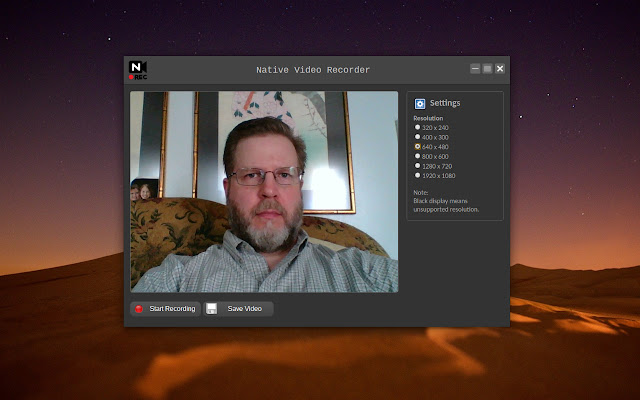
Task: Click the Settings panel heading
Action: tap(445, 103)
